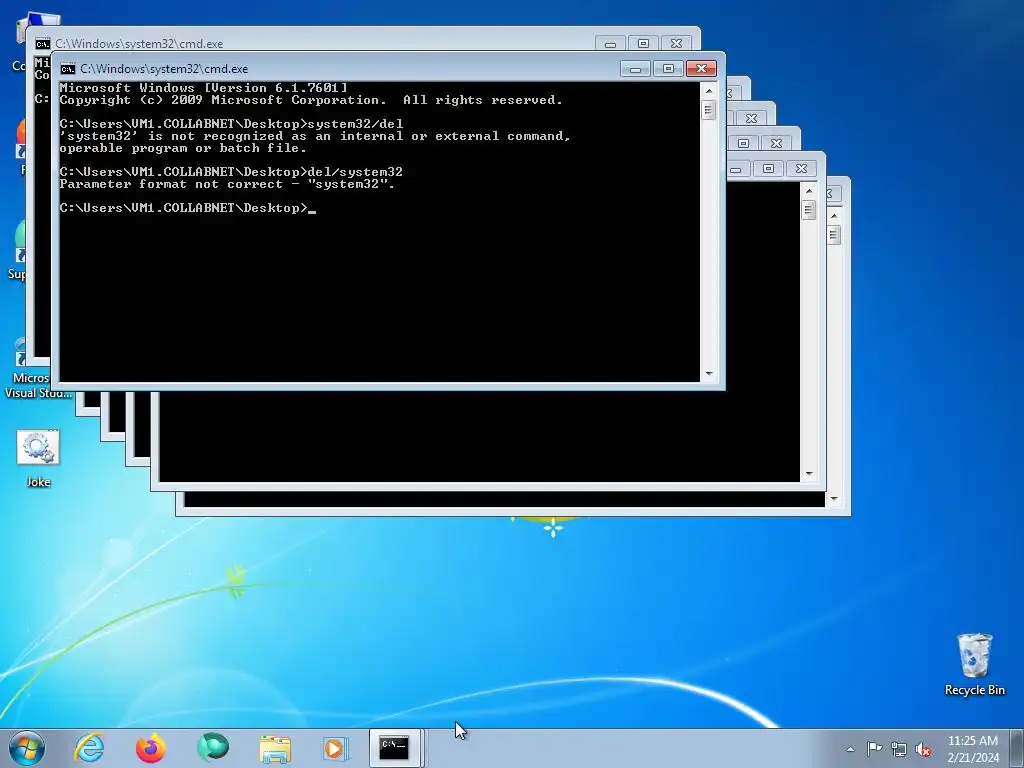1024x768 pixels.
Task: Click the cmd.exe taskbar button group
Action: [397, 748]
